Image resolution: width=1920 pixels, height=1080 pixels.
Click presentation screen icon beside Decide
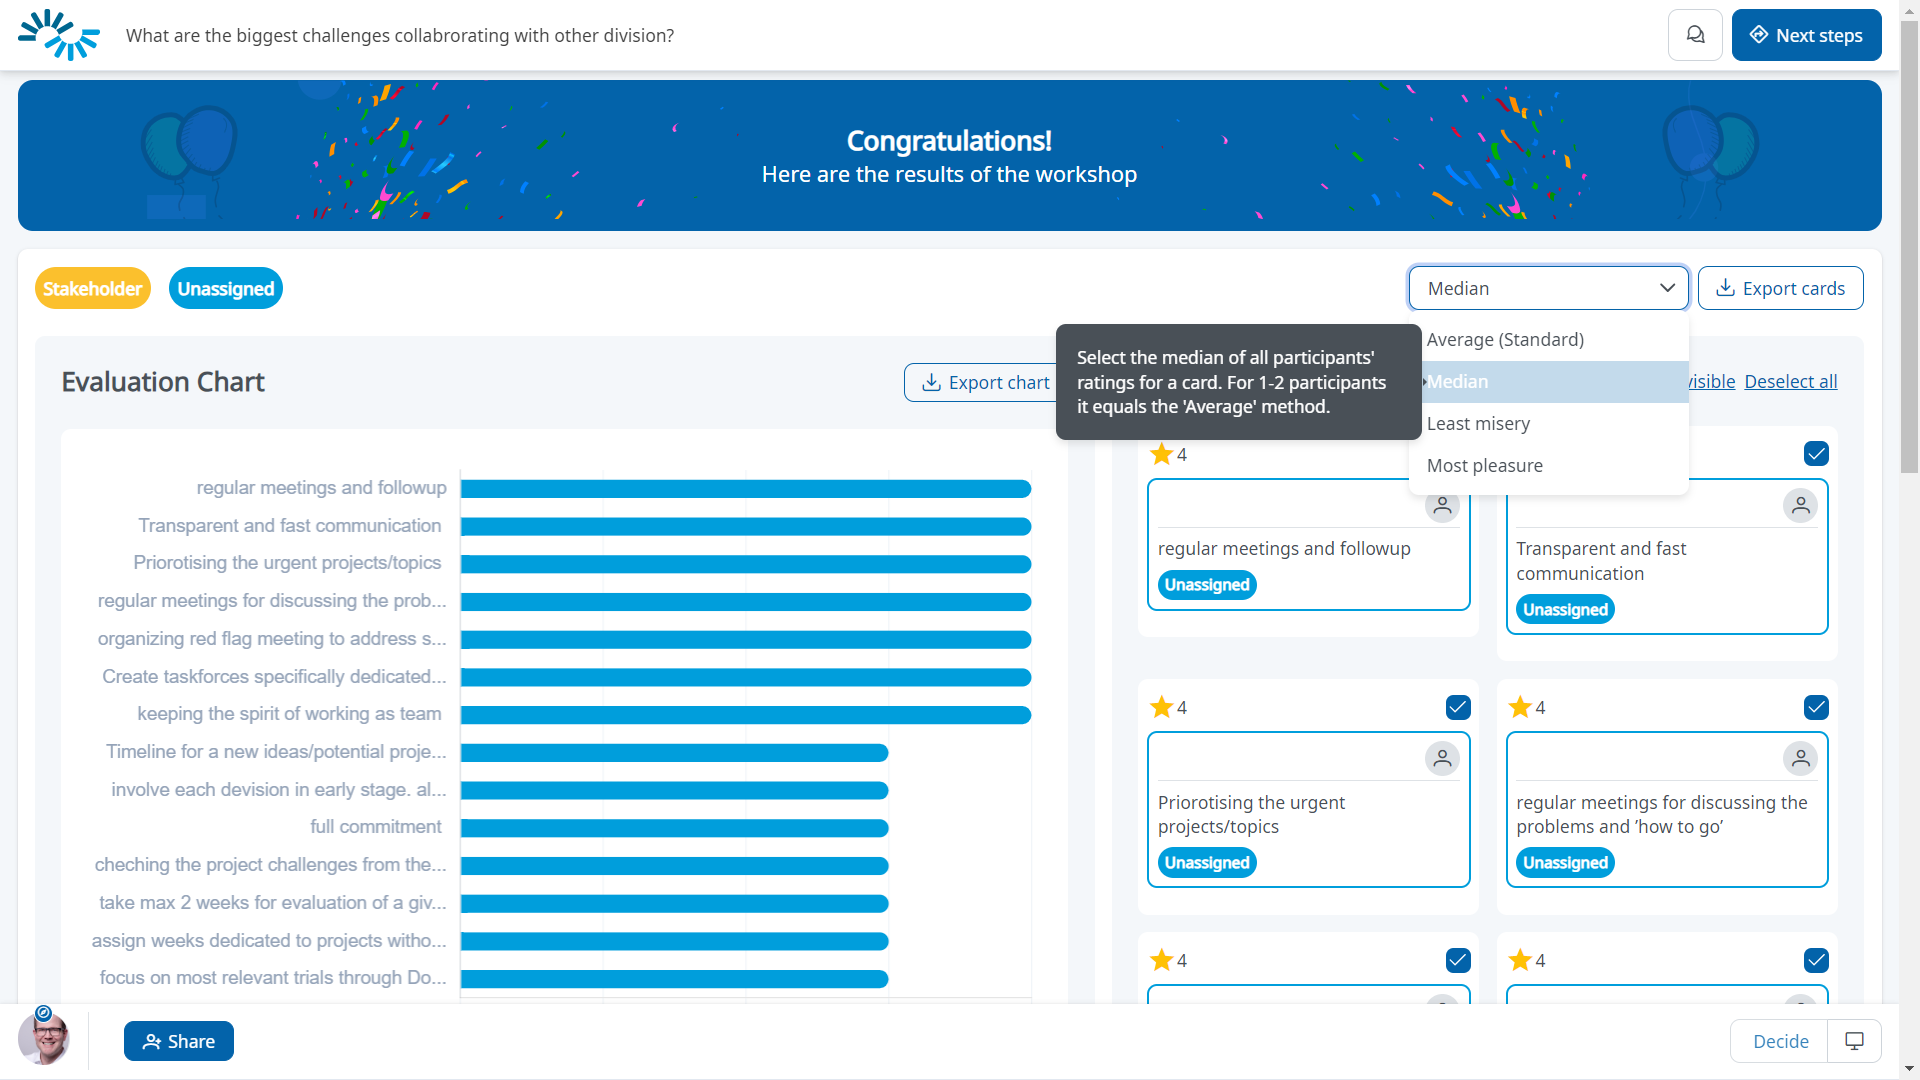tap(1854, 1041)
